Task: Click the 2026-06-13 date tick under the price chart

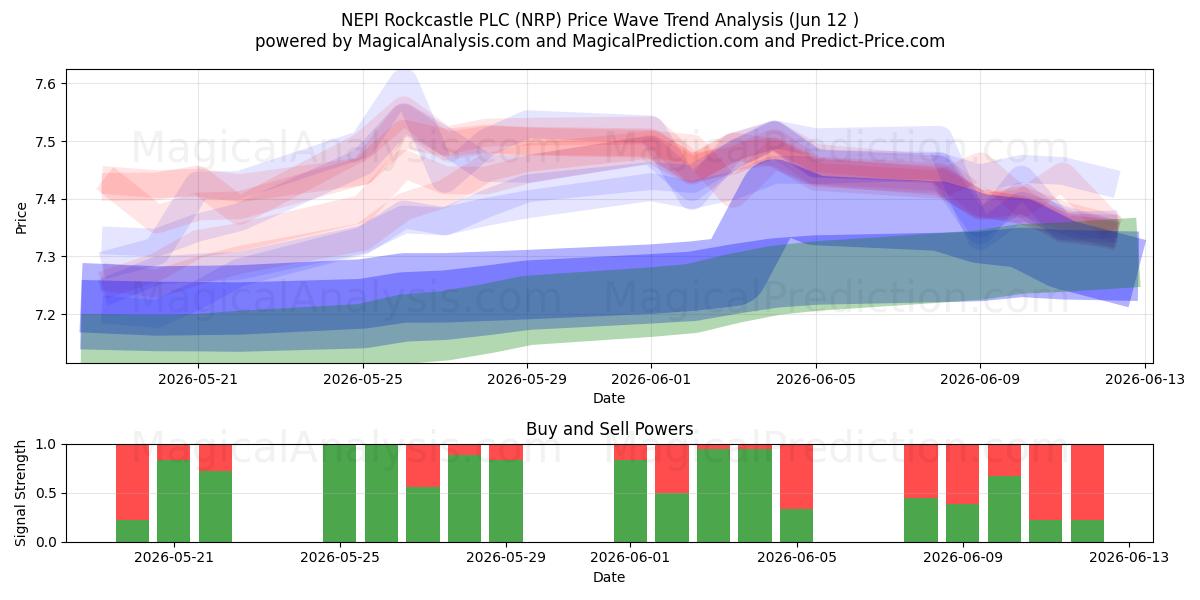Action: click(1147, 379)
